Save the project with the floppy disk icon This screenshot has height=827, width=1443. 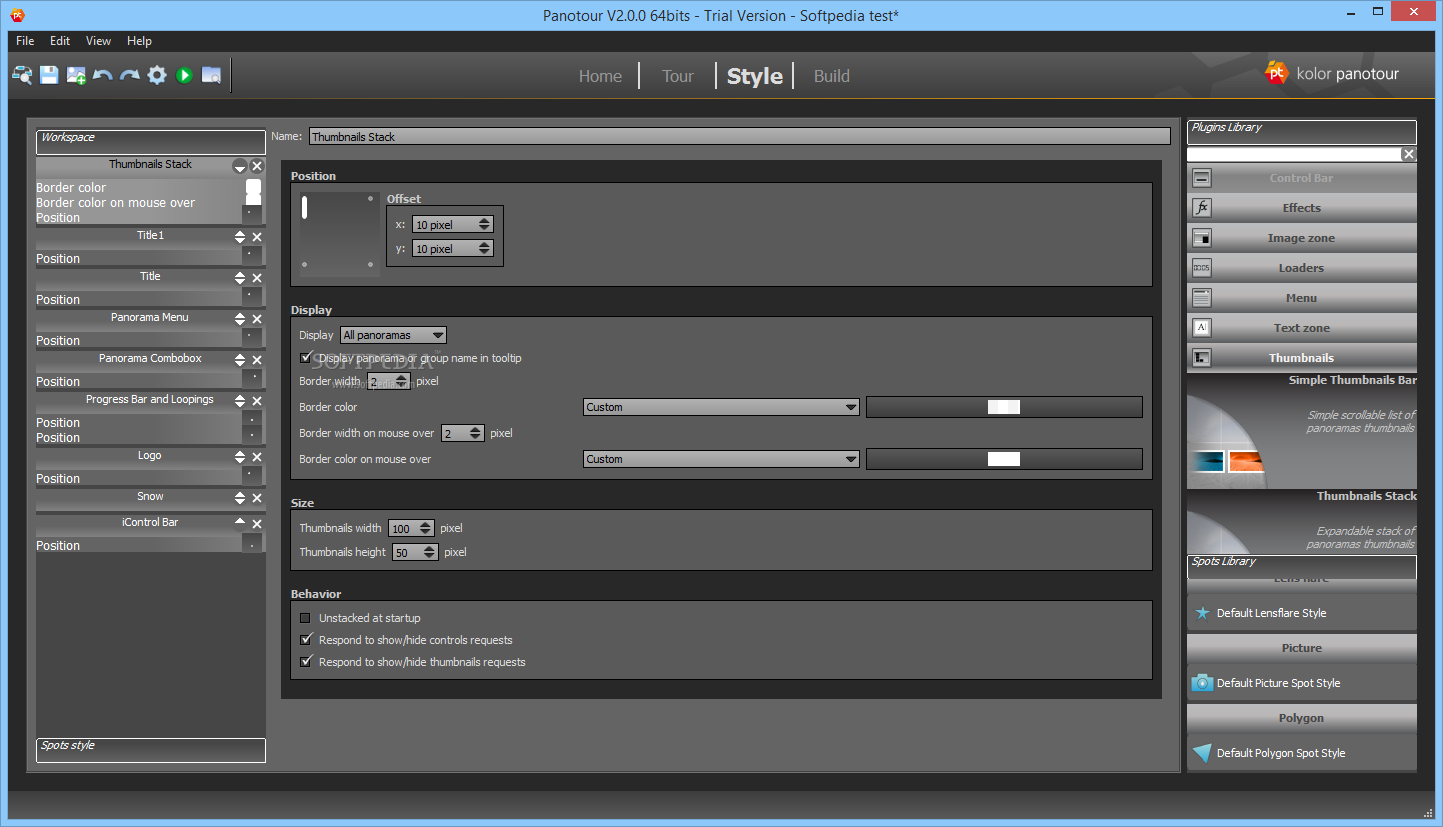point(49,75)
